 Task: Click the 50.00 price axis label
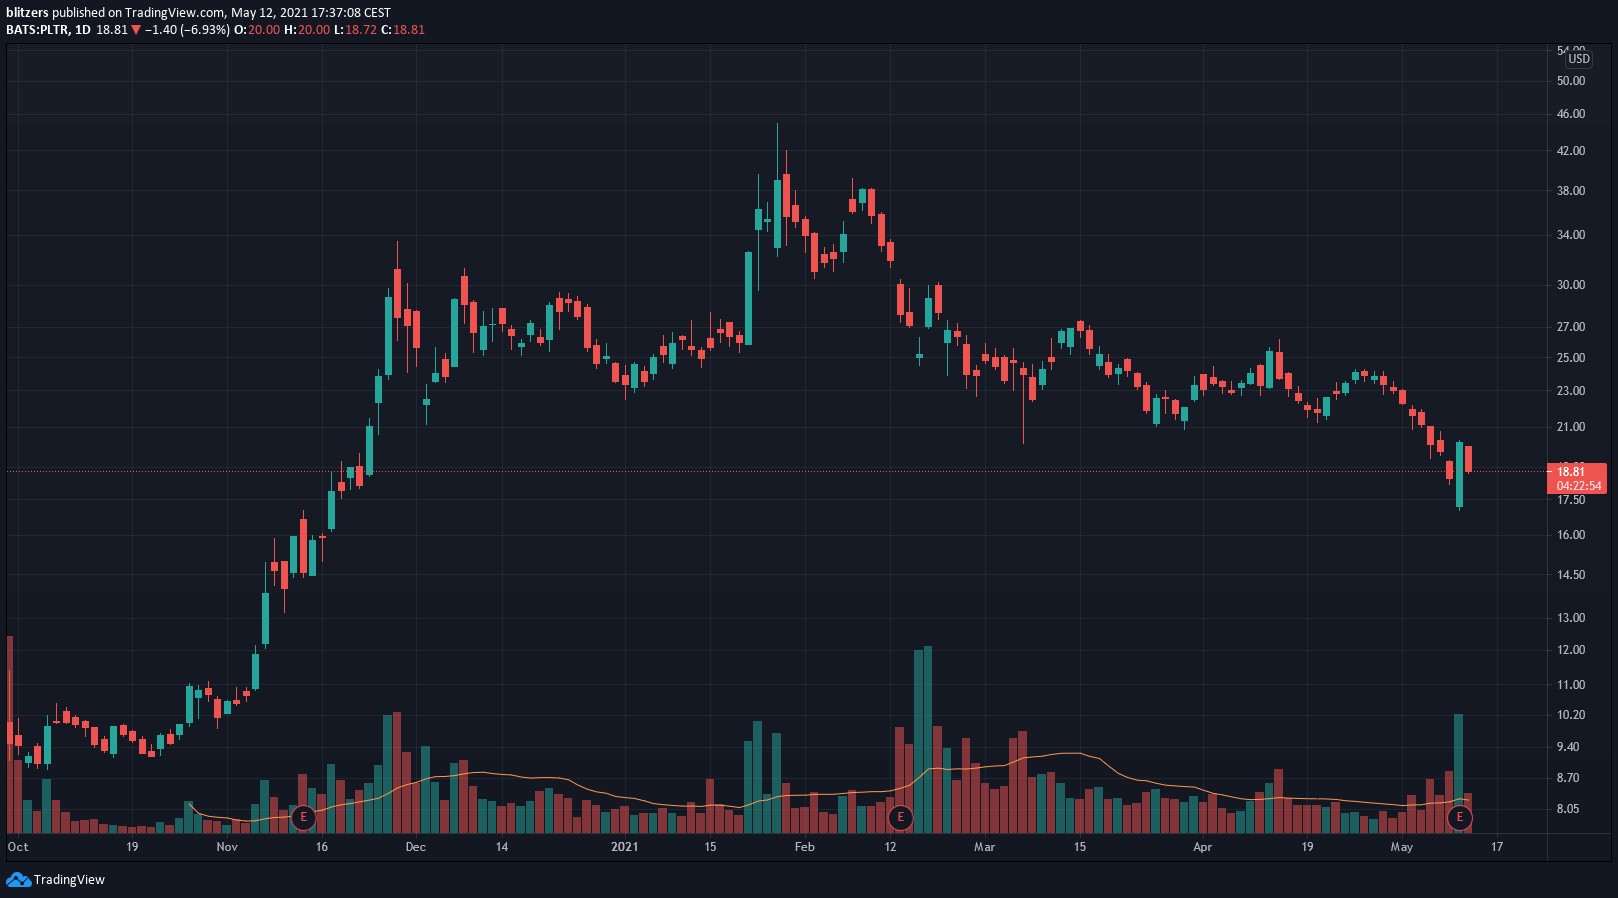point(1571,81)
